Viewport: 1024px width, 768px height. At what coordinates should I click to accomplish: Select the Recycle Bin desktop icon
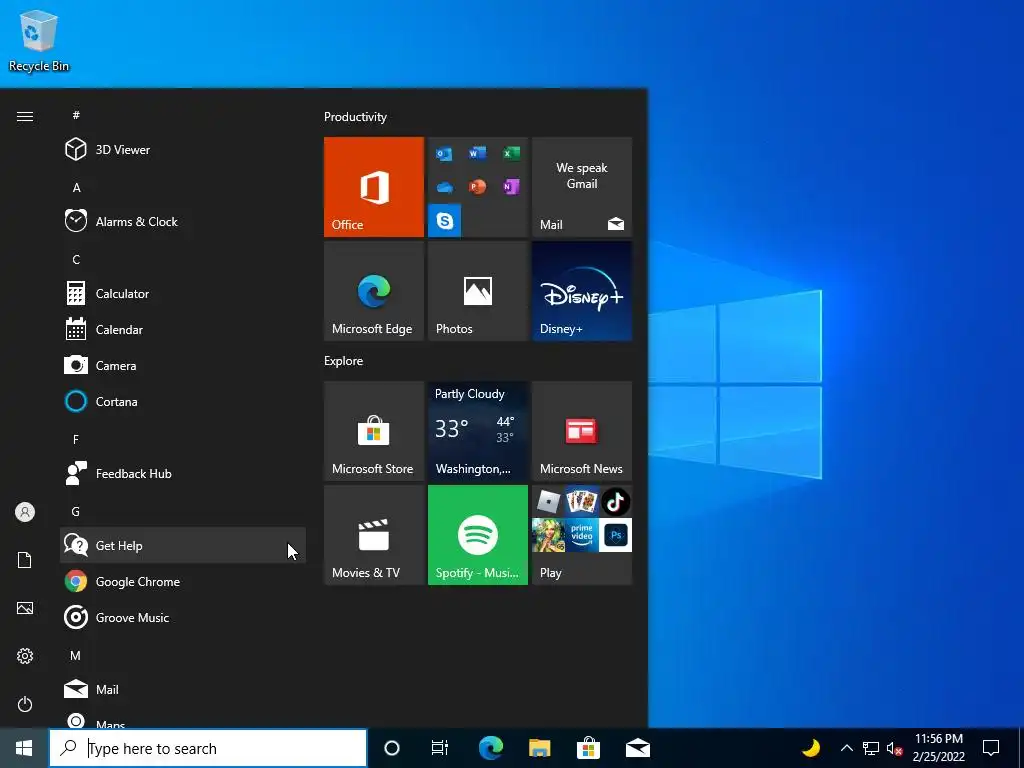[x=39, y=40]
